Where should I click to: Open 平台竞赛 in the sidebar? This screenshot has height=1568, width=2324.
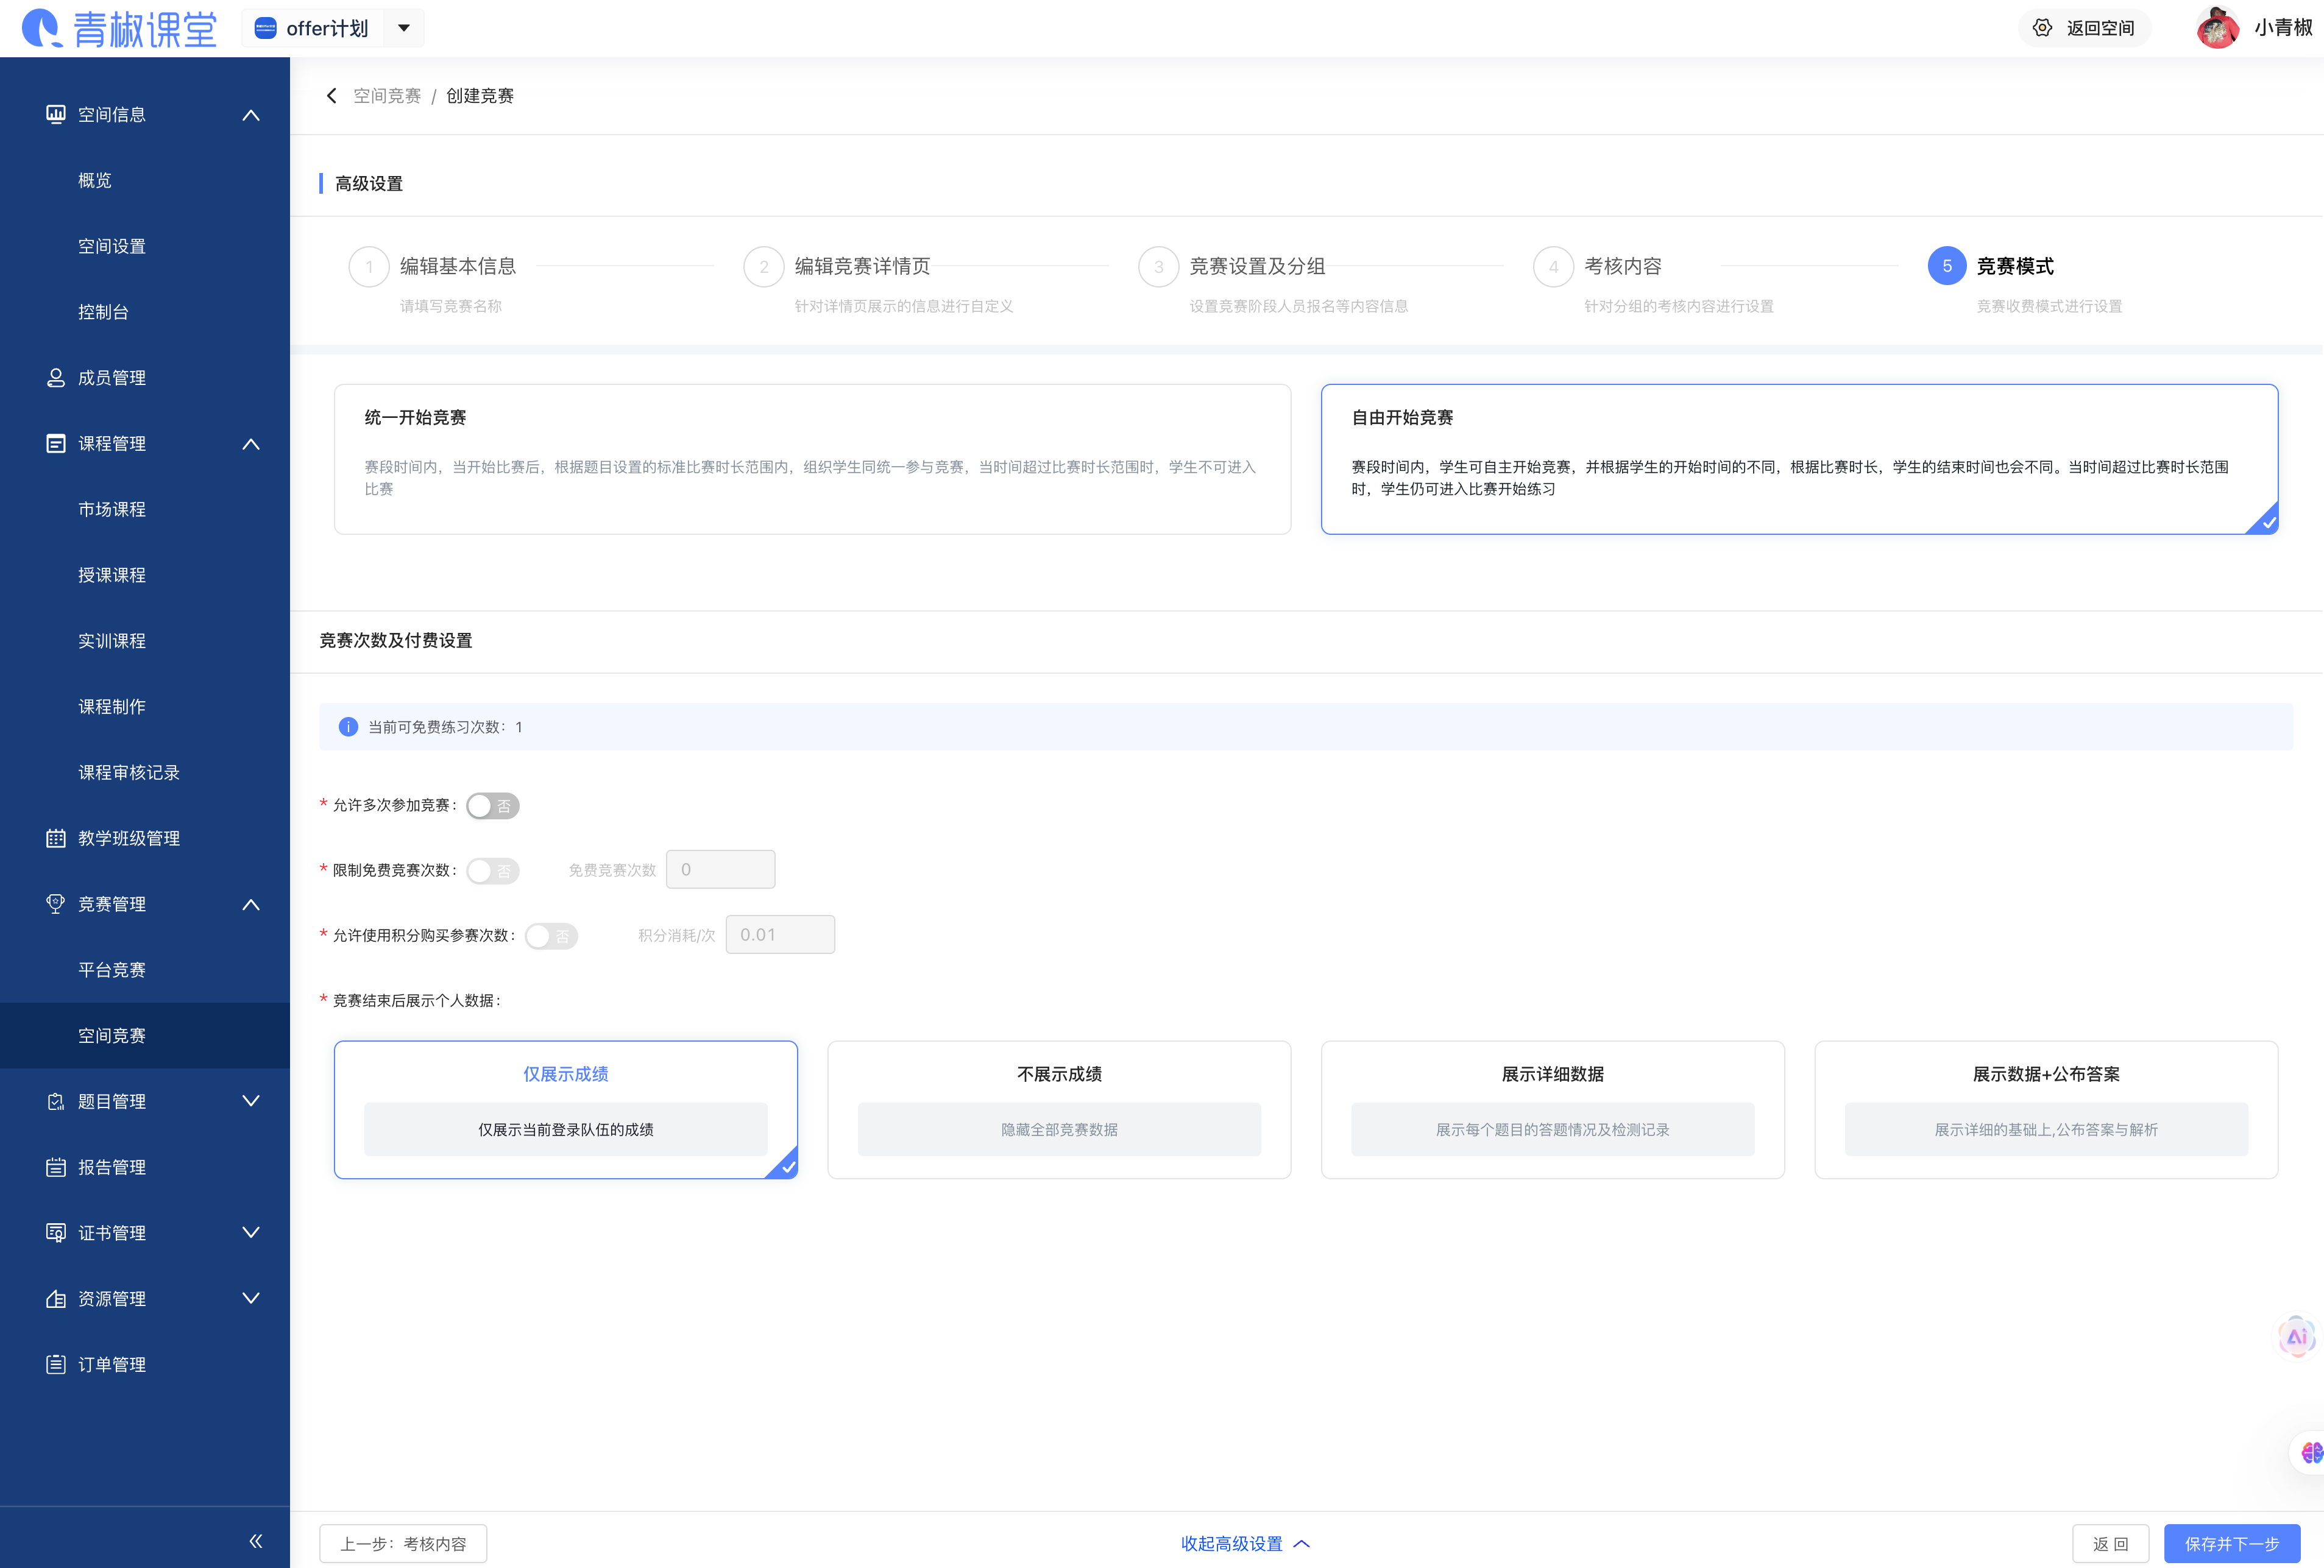pyautogui.click(x=112, y=970)
